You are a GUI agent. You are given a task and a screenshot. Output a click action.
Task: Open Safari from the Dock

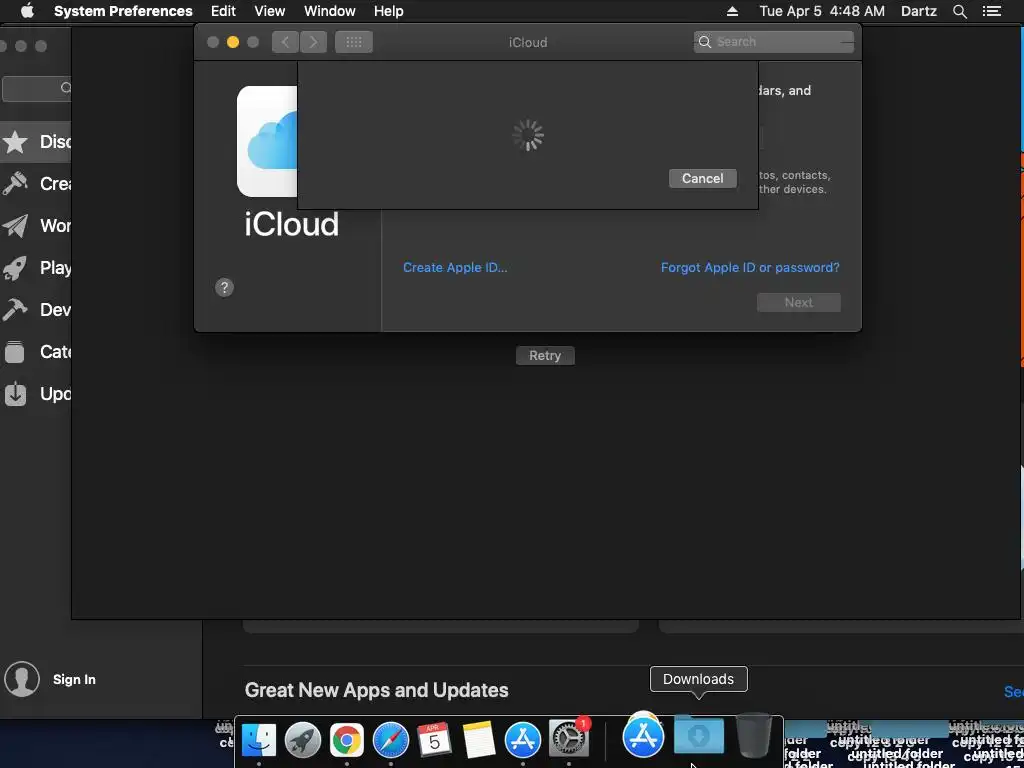[391, 739]
